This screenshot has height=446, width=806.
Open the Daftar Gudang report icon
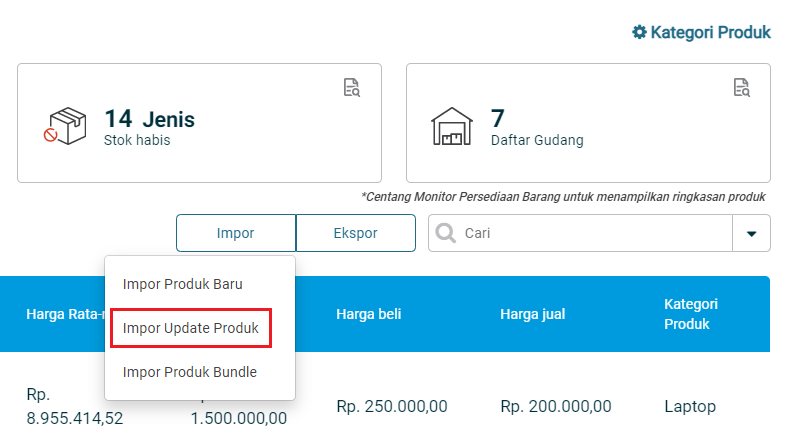click(x=741, y=87)
